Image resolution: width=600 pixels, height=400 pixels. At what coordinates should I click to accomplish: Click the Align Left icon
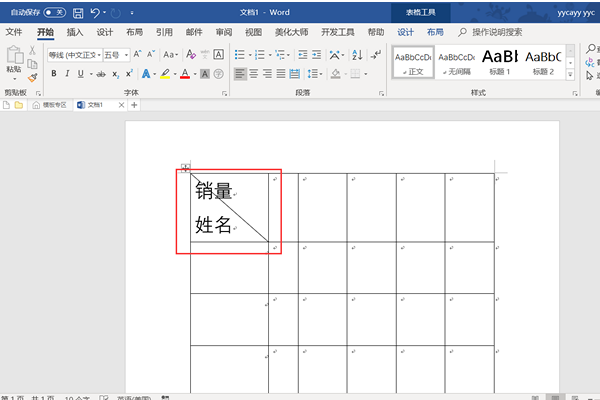tap(240, 73)
